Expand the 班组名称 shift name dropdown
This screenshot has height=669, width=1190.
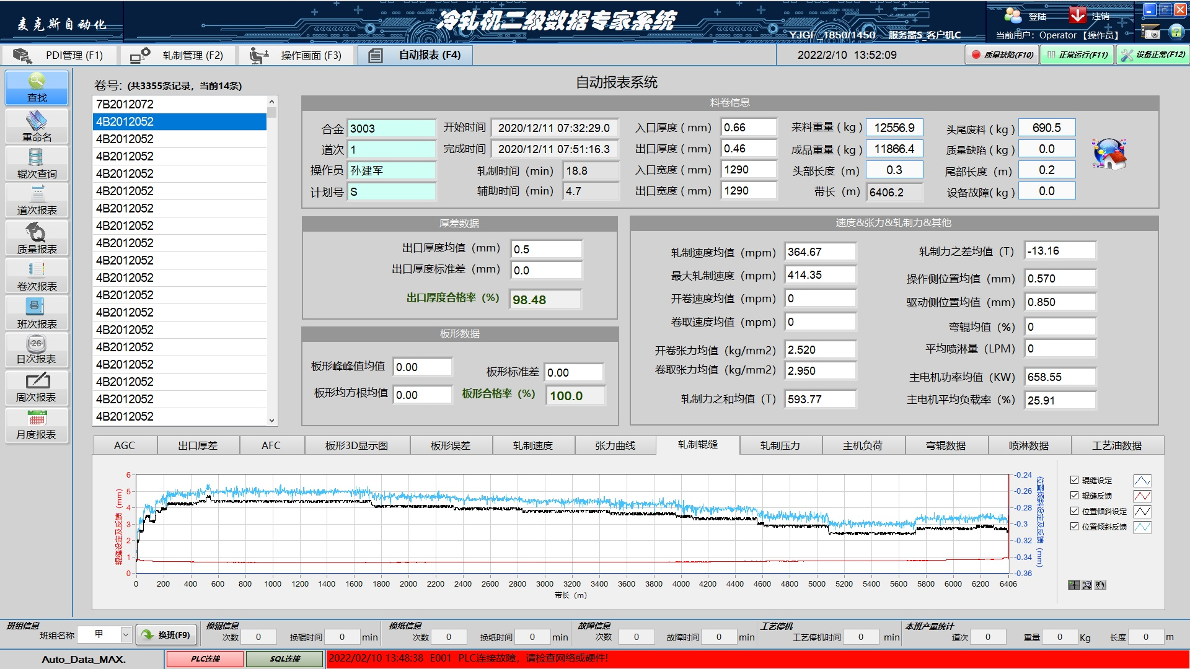point(125,635)
